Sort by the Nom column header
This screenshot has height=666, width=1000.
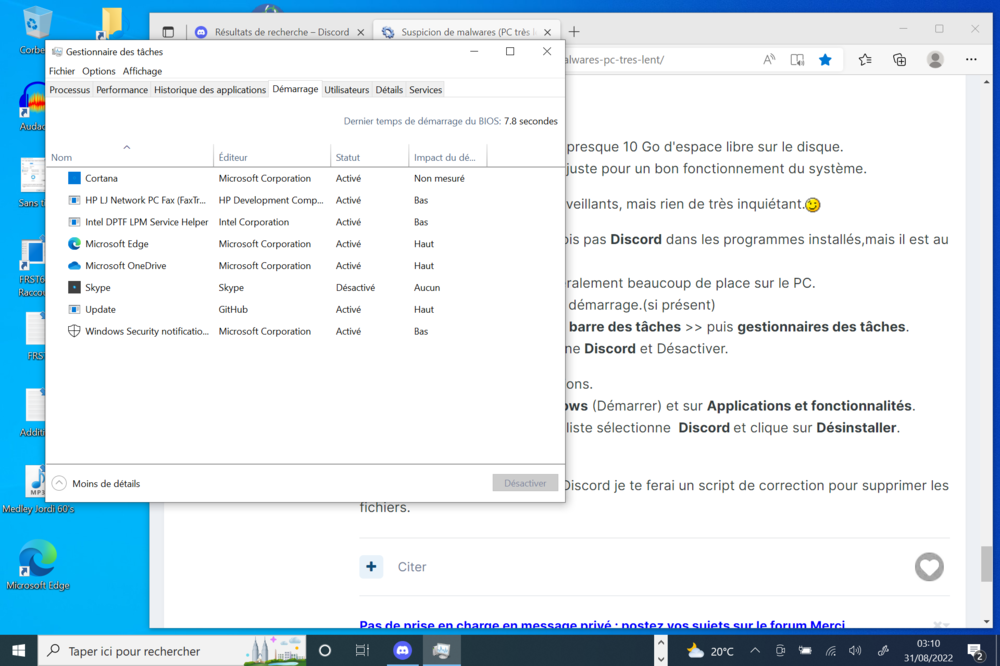tap(62, 158)
